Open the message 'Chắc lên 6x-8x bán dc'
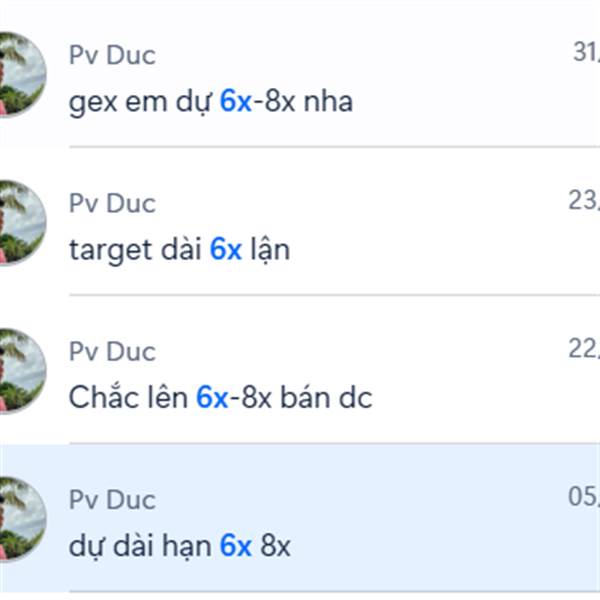The image size is (600, 600). [x=220, y=398]
